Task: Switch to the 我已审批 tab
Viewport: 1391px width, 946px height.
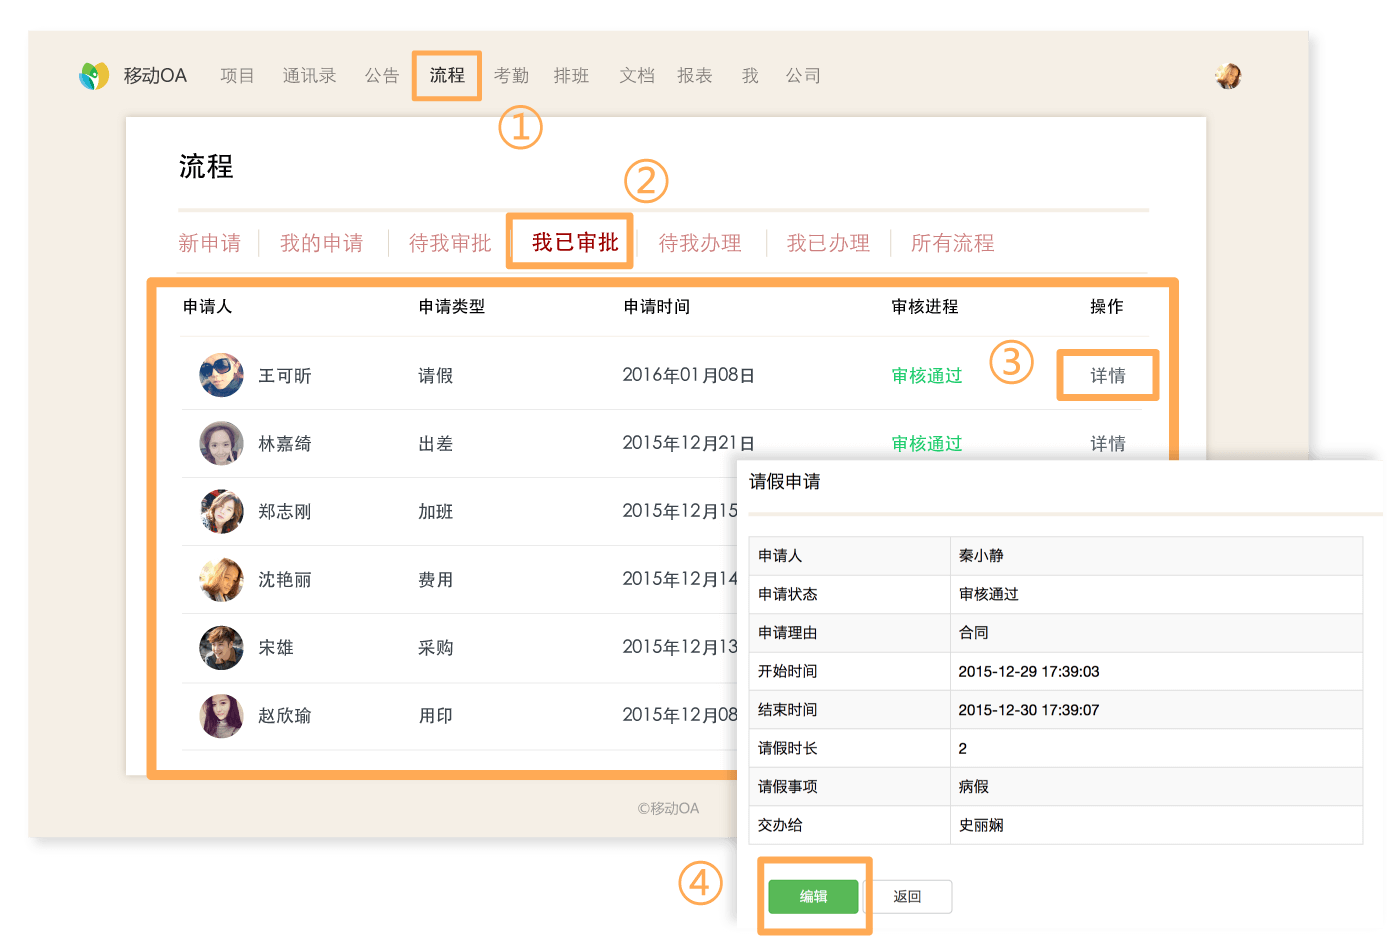Action: click(575, 243)
